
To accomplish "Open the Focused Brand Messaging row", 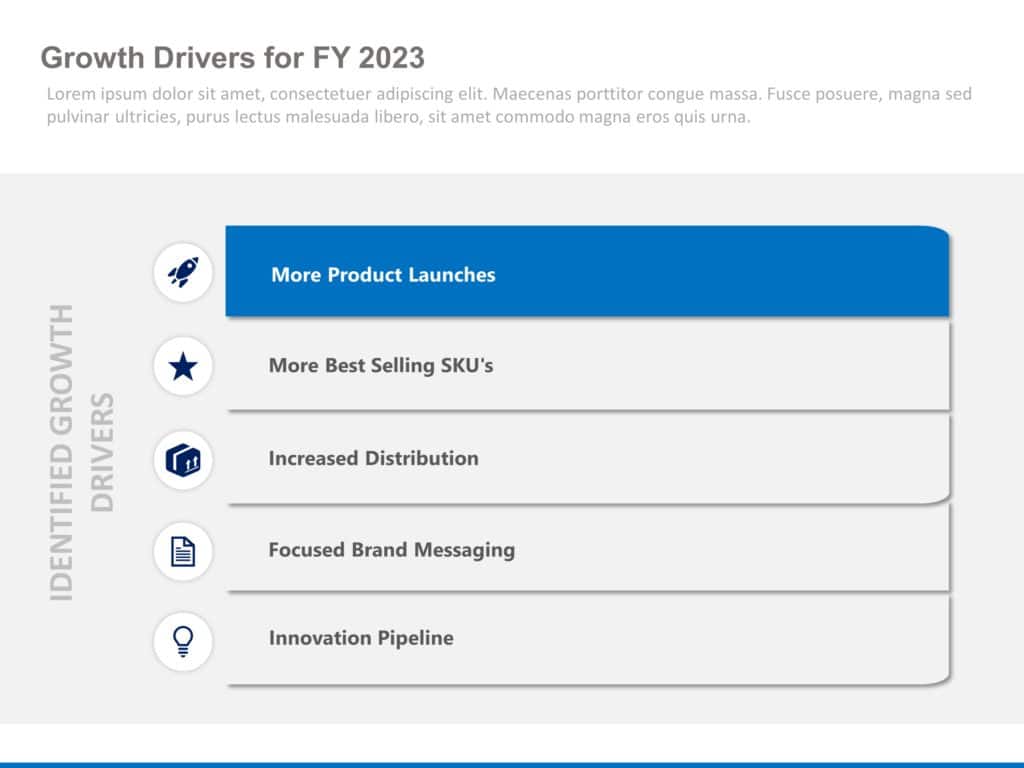I will coord(587,549).
